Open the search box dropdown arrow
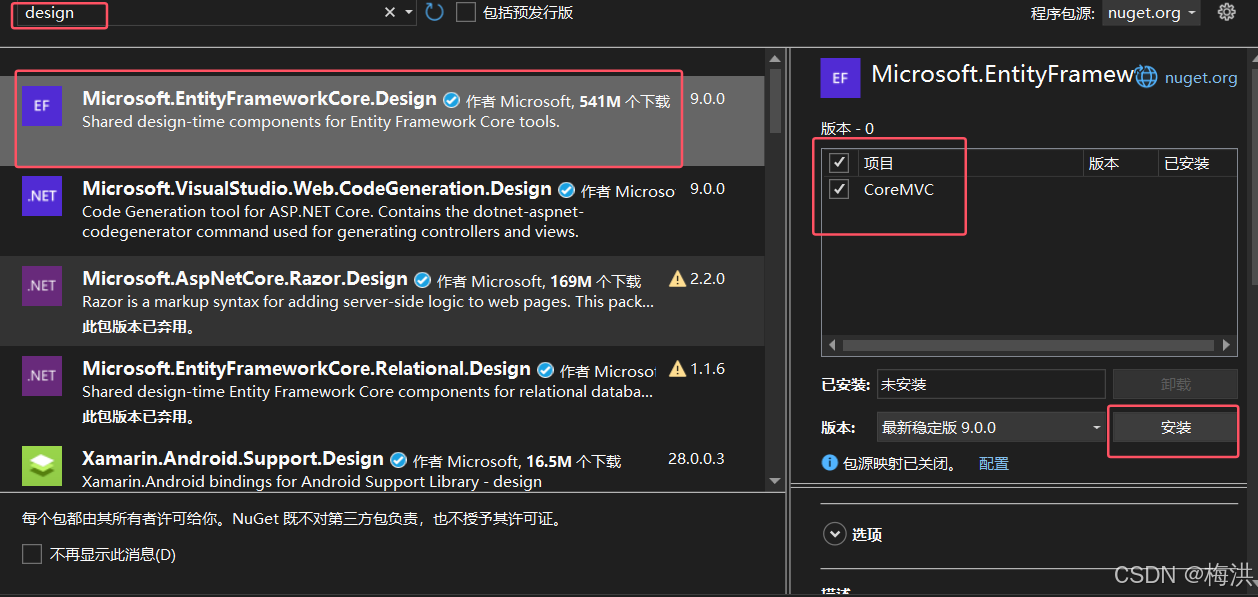The width and height of the screenshot is (1258, 597). click(409, 13)
